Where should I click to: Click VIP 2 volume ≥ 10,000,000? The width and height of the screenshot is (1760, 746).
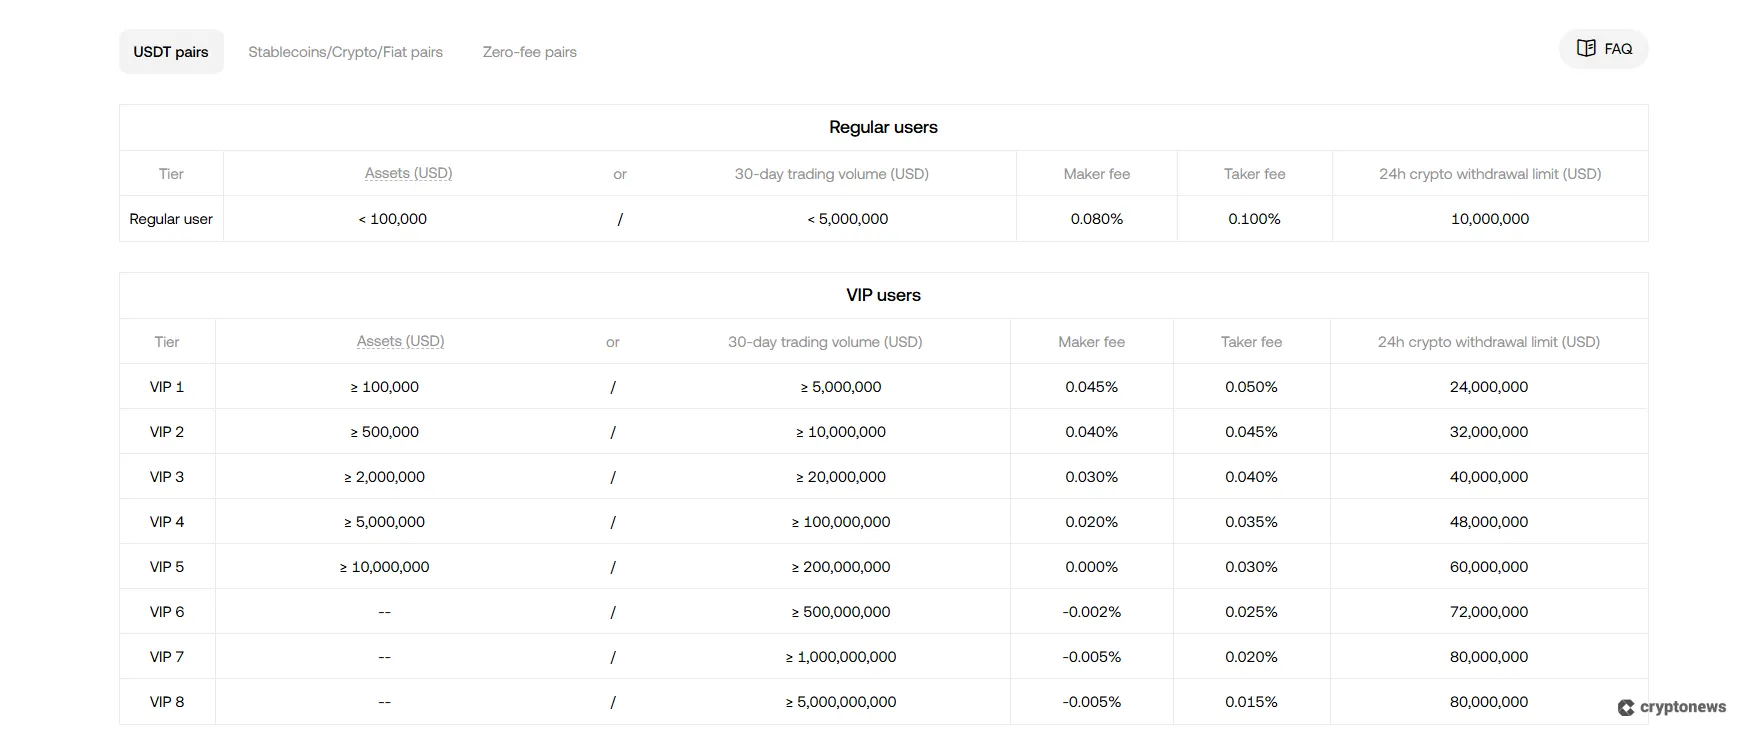click(x=841, y=432)
